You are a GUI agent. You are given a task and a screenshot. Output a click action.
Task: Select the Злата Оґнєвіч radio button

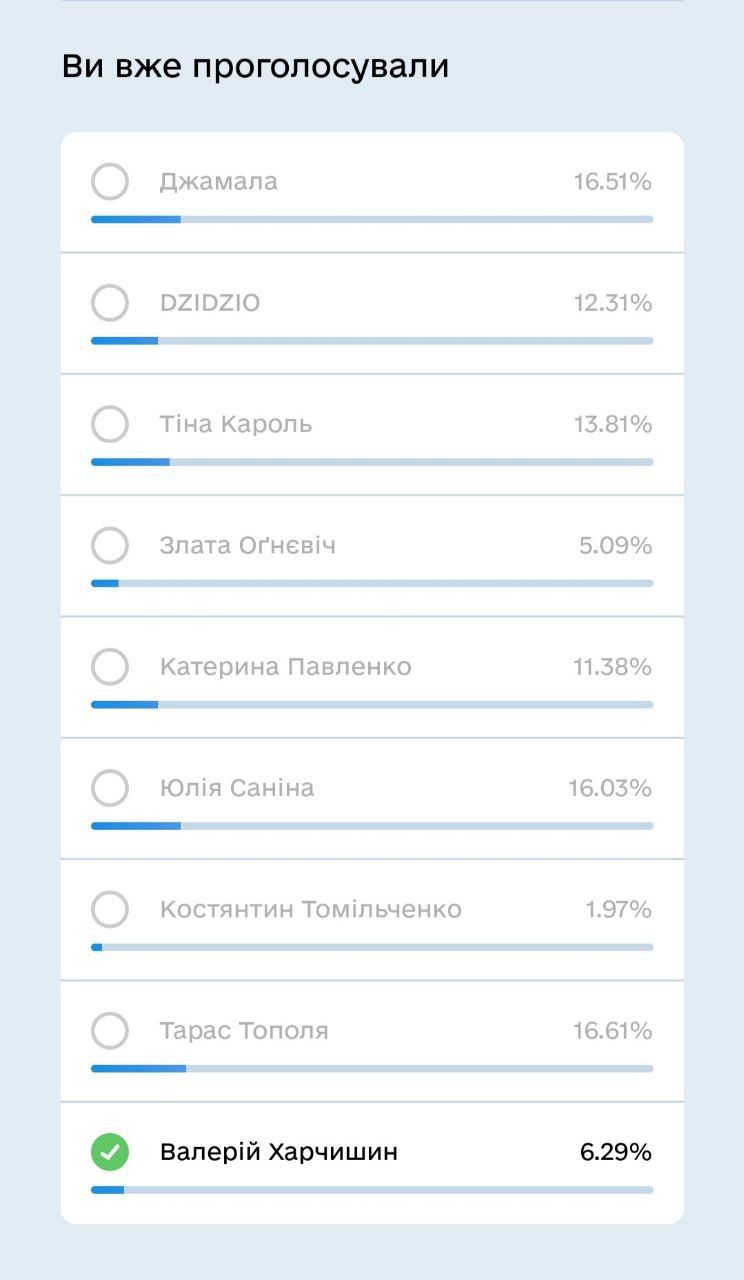coord(110,545)
